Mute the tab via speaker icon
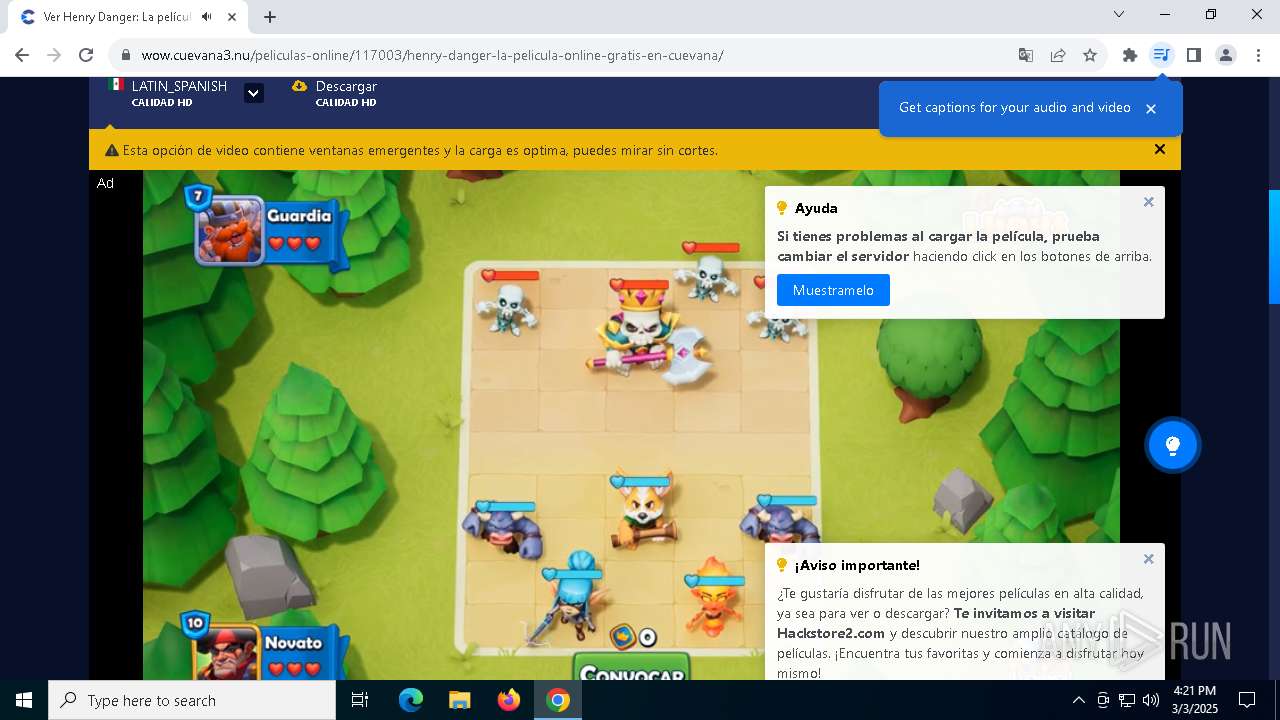 click(206, 17)
